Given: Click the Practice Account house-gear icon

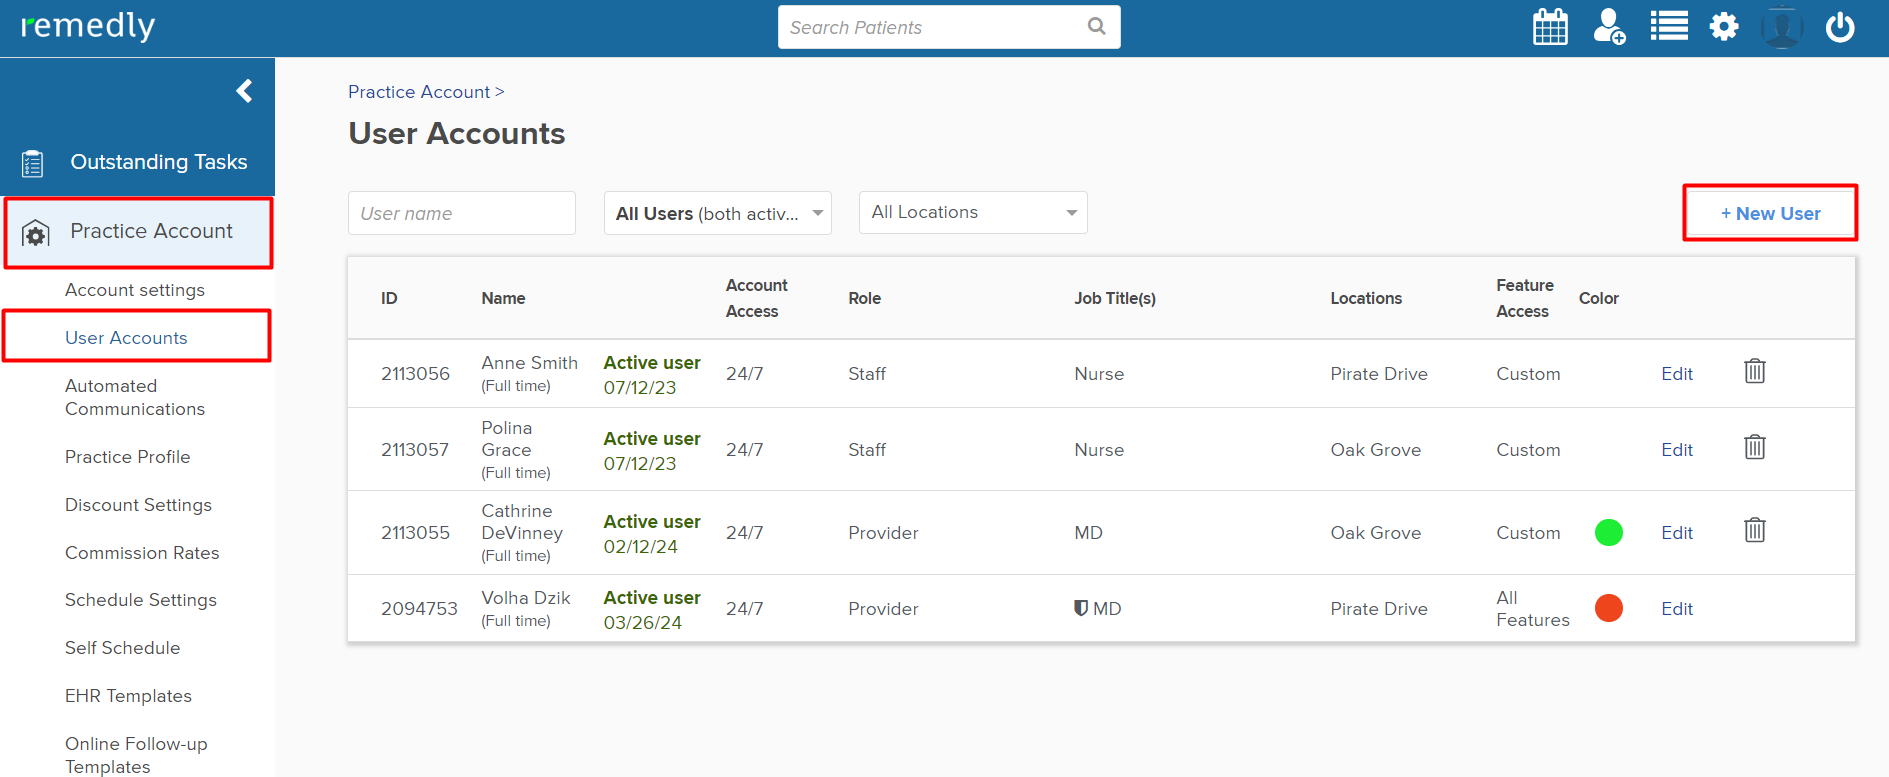Looking at the screenshot, I should pyautogui.click(x=36, y=233).
